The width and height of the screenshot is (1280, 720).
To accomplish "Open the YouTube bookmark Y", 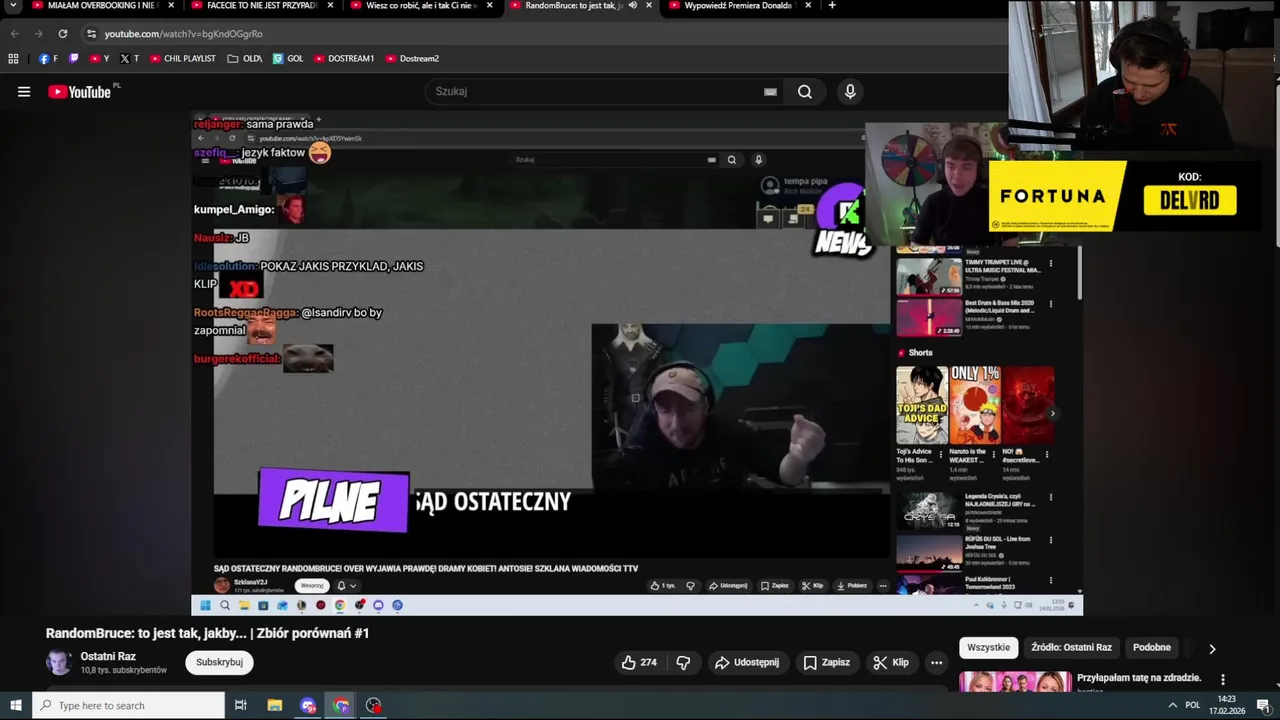I will tap(99, 59).
